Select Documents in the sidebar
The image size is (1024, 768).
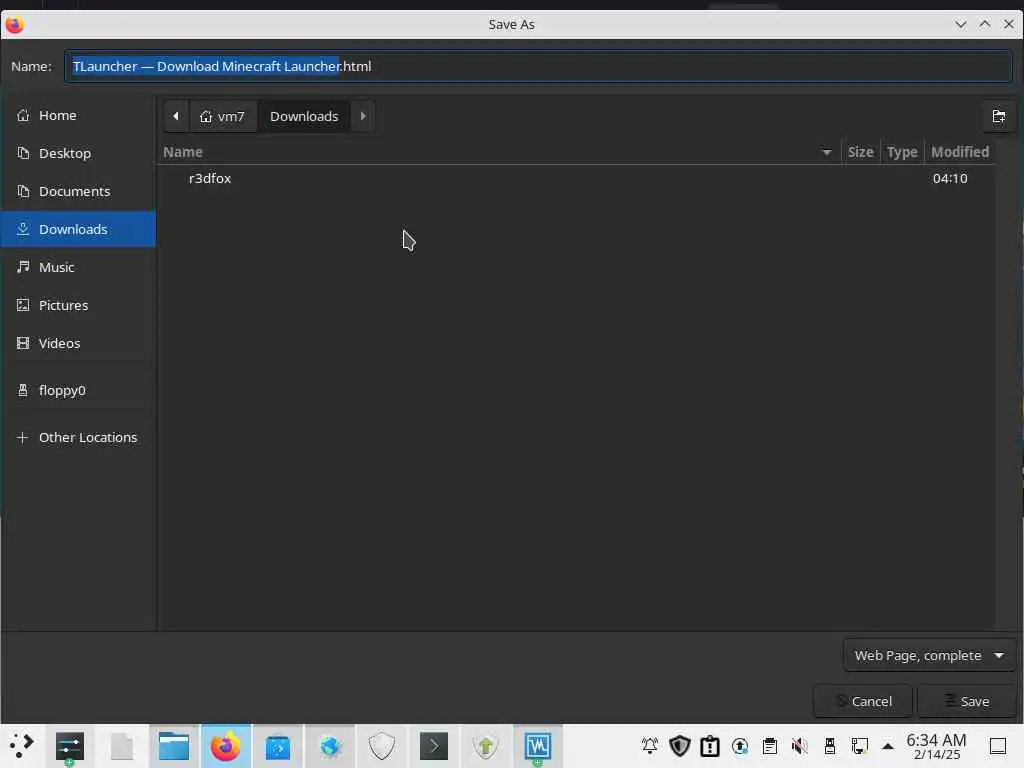[x=78, y=191]
